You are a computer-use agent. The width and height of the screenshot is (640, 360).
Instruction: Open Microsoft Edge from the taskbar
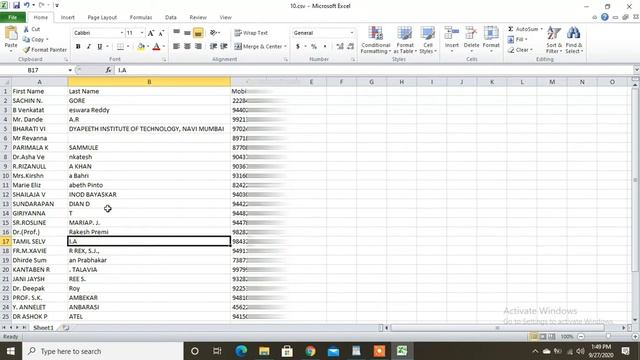(241, 351)
